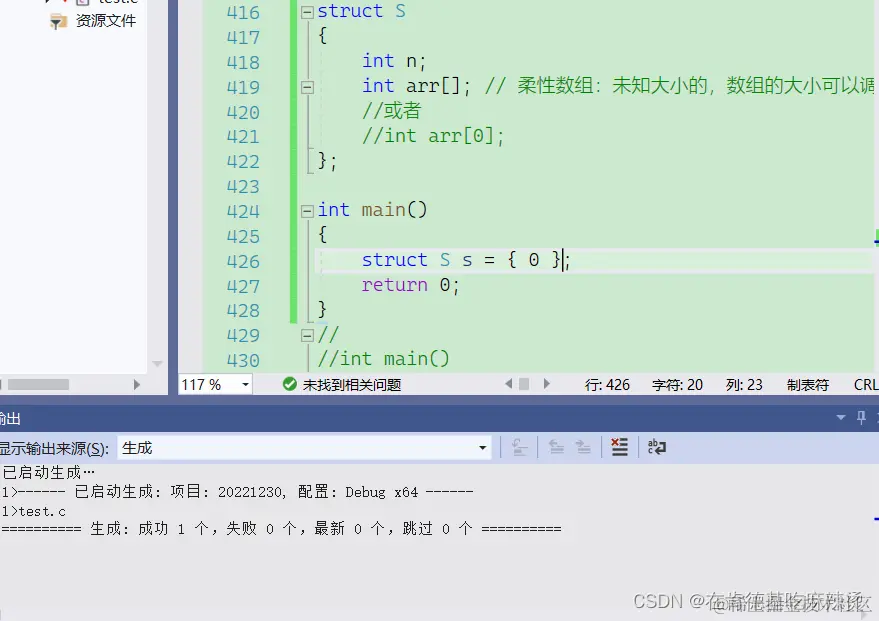Click the find message in code icon
Screen dimensions: 879x621
520,447
